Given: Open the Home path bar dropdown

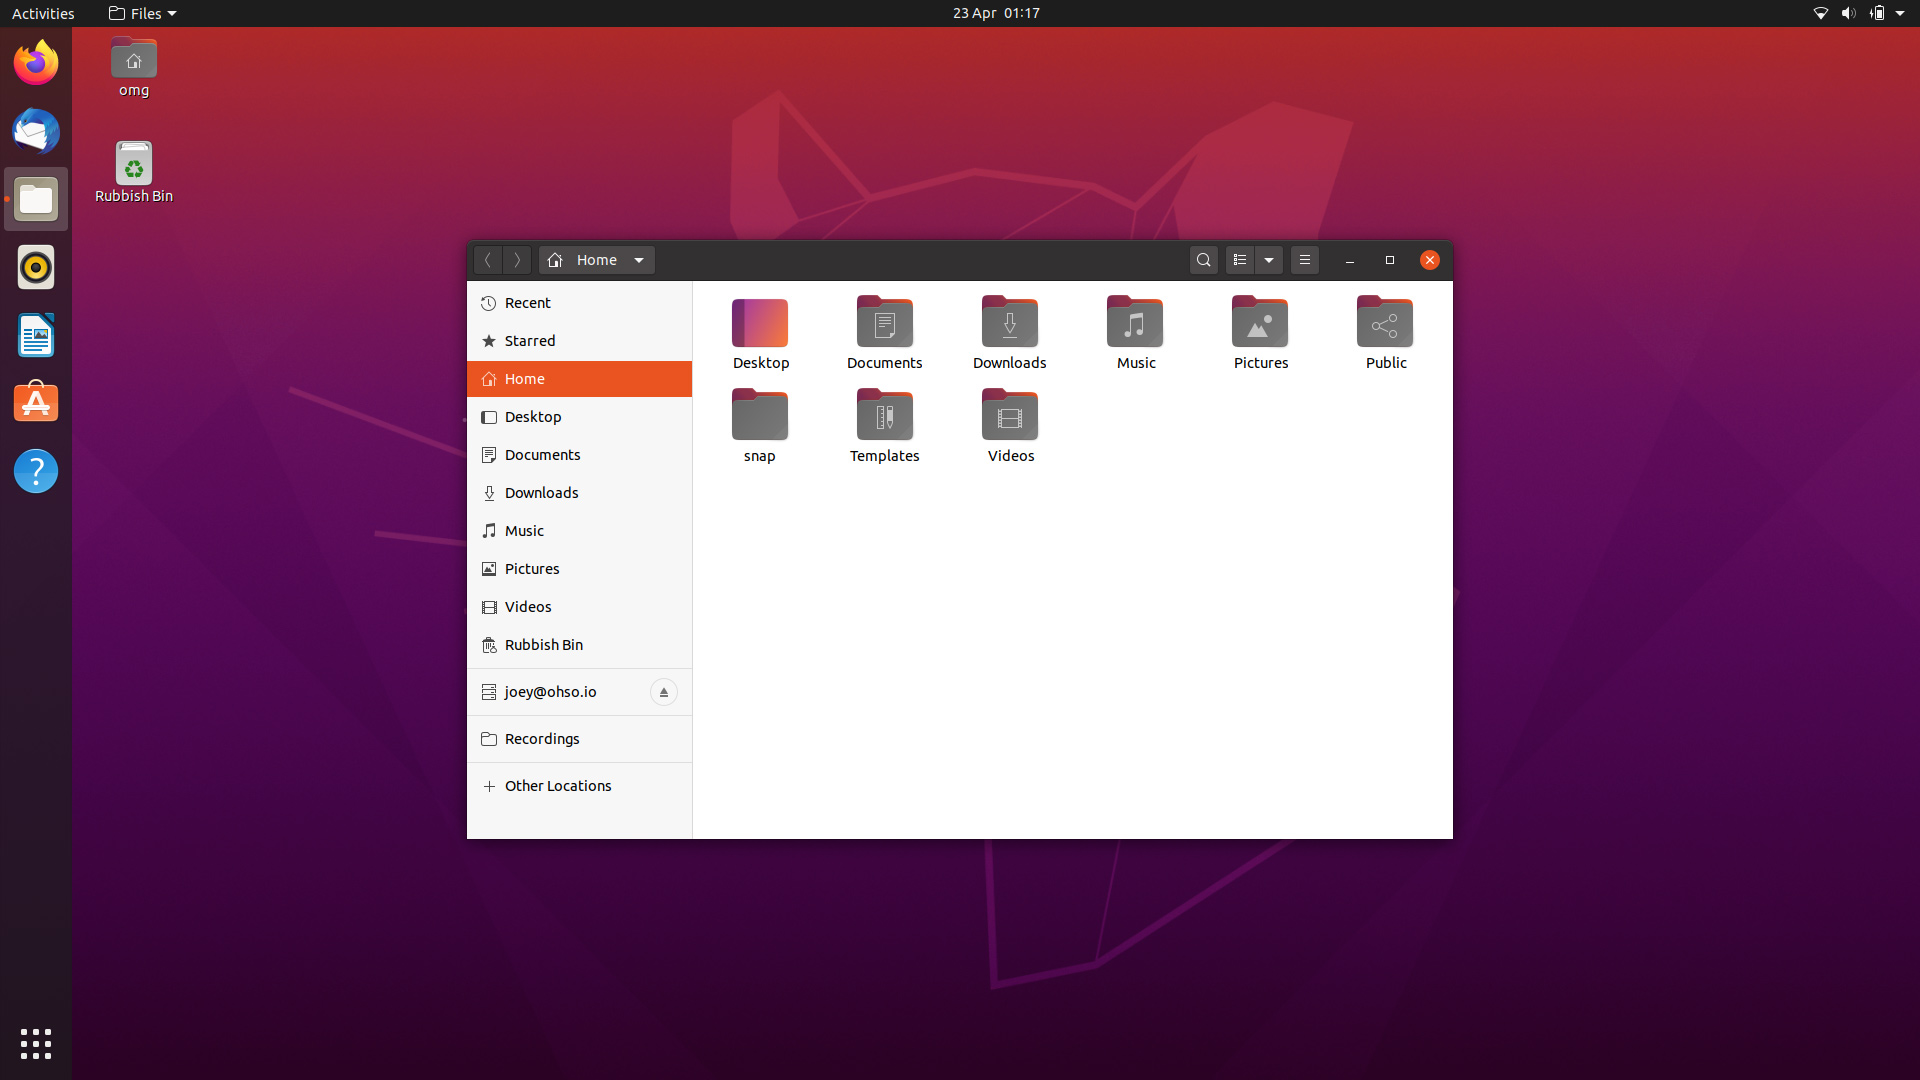Looking at the screenshot, I should pos(639,260).
